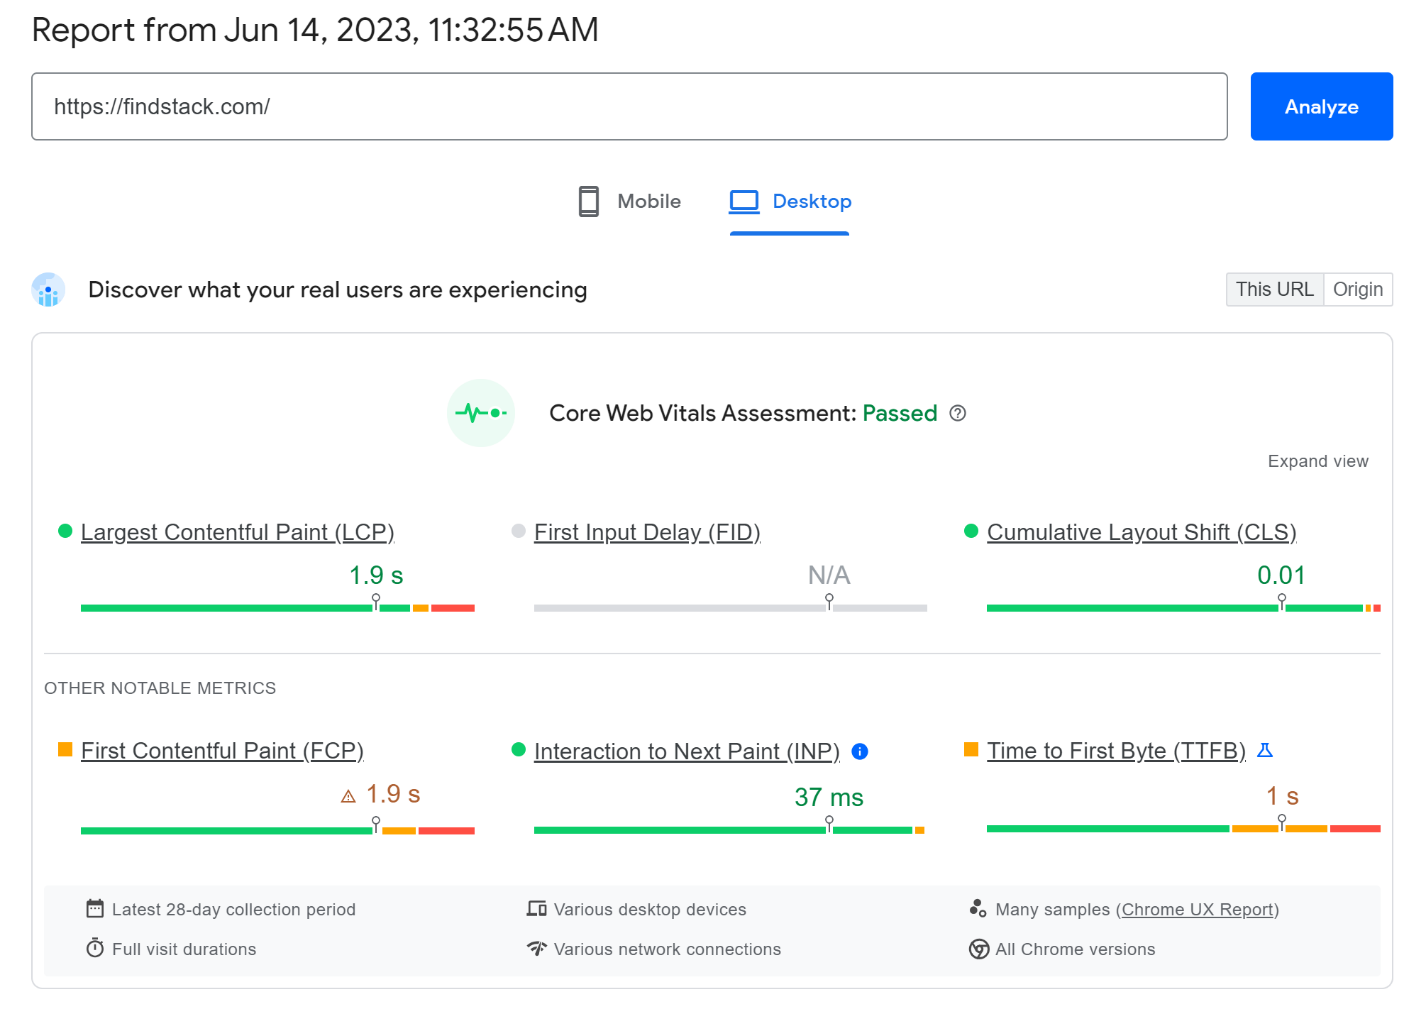This screenshot has width=1426, height=1009.
Task: Click the desktop laptop icon
Action: tap(744, 202)
